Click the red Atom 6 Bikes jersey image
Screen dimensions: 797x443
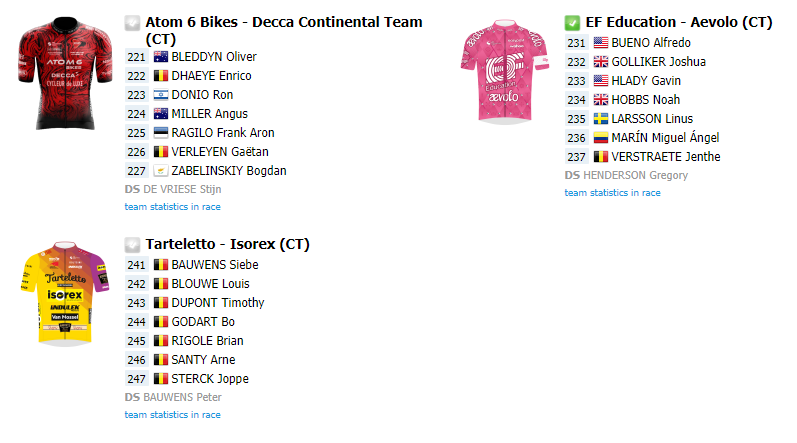point(65,73)
